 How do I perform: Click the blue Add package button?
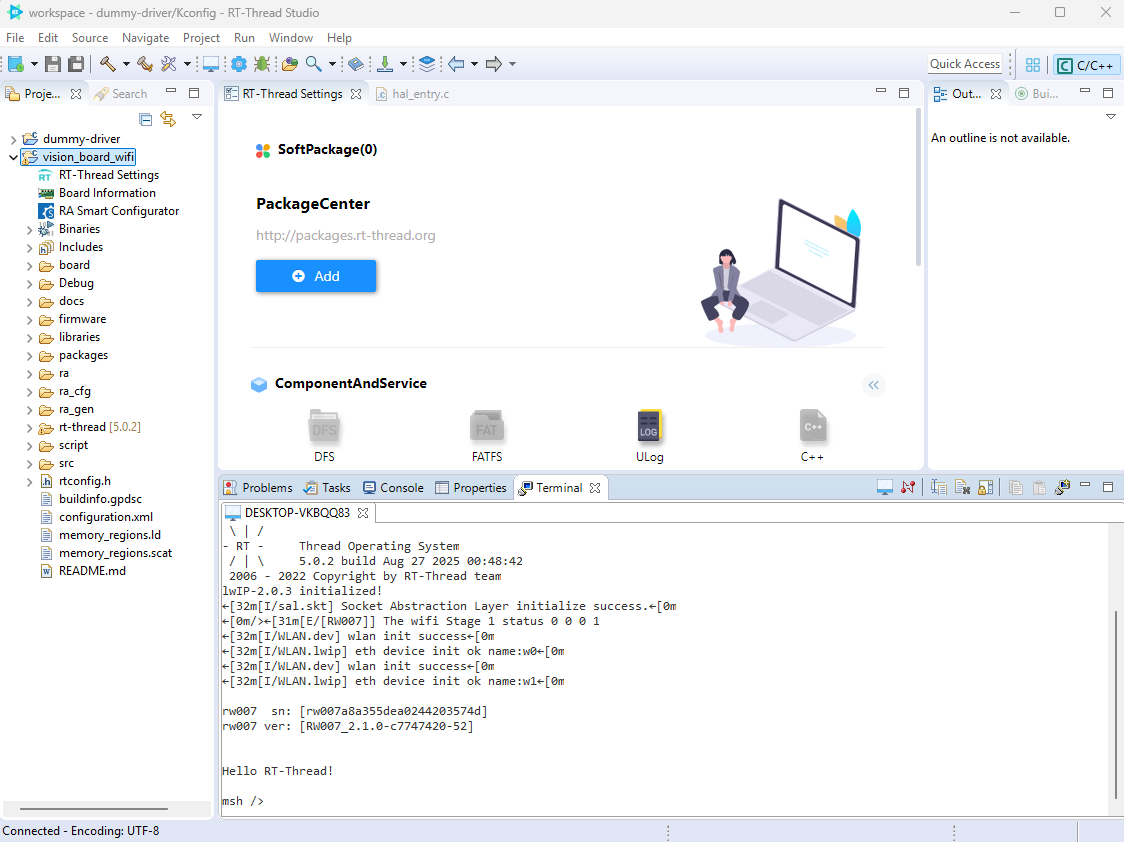316,276
